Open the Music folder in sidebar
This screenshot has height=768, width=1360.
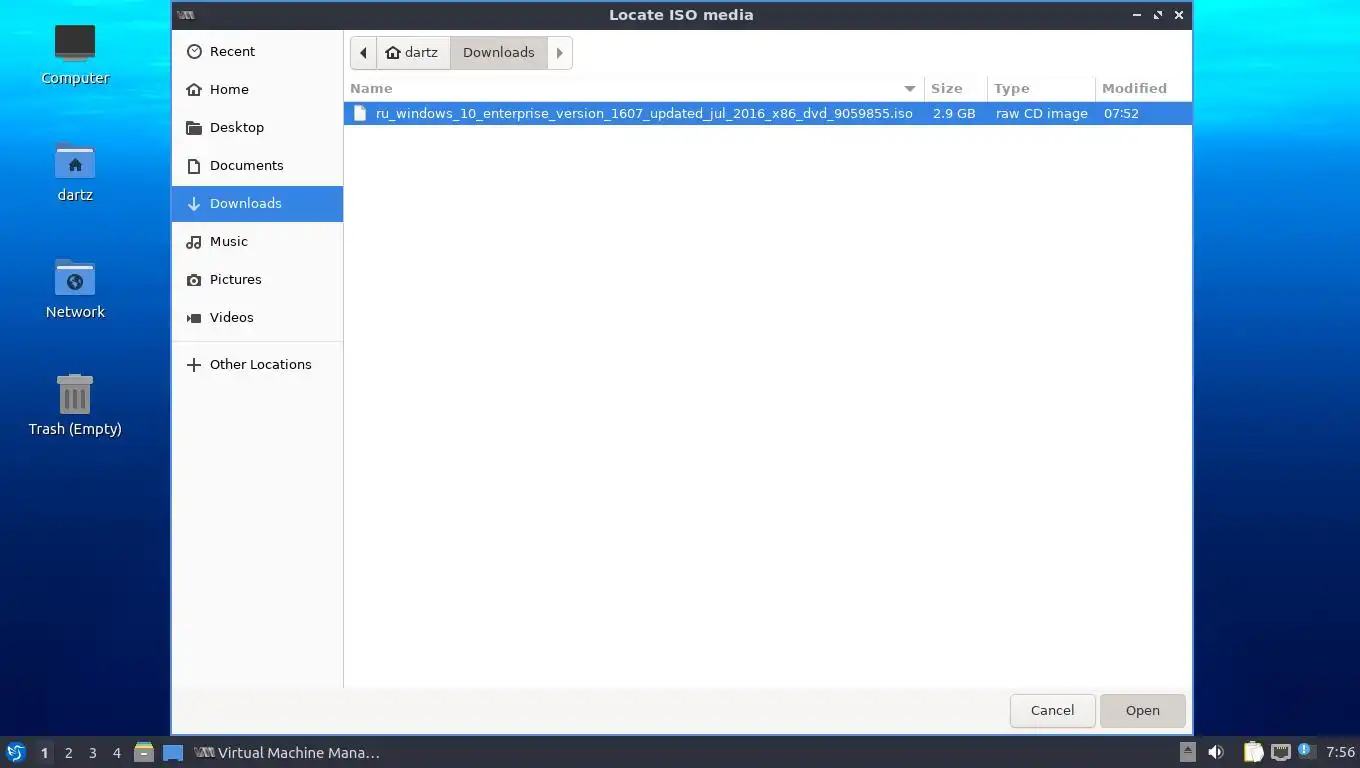[257, 241]
